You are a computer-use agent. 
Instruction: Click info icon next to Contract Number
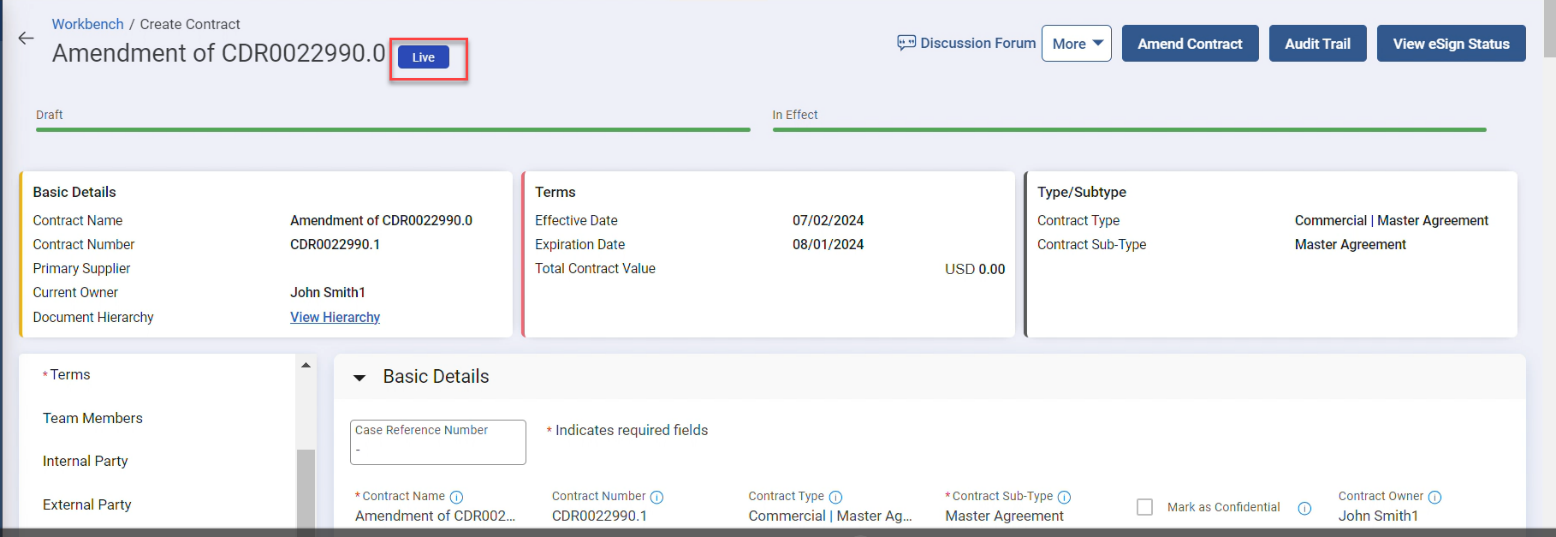point(657,497)
